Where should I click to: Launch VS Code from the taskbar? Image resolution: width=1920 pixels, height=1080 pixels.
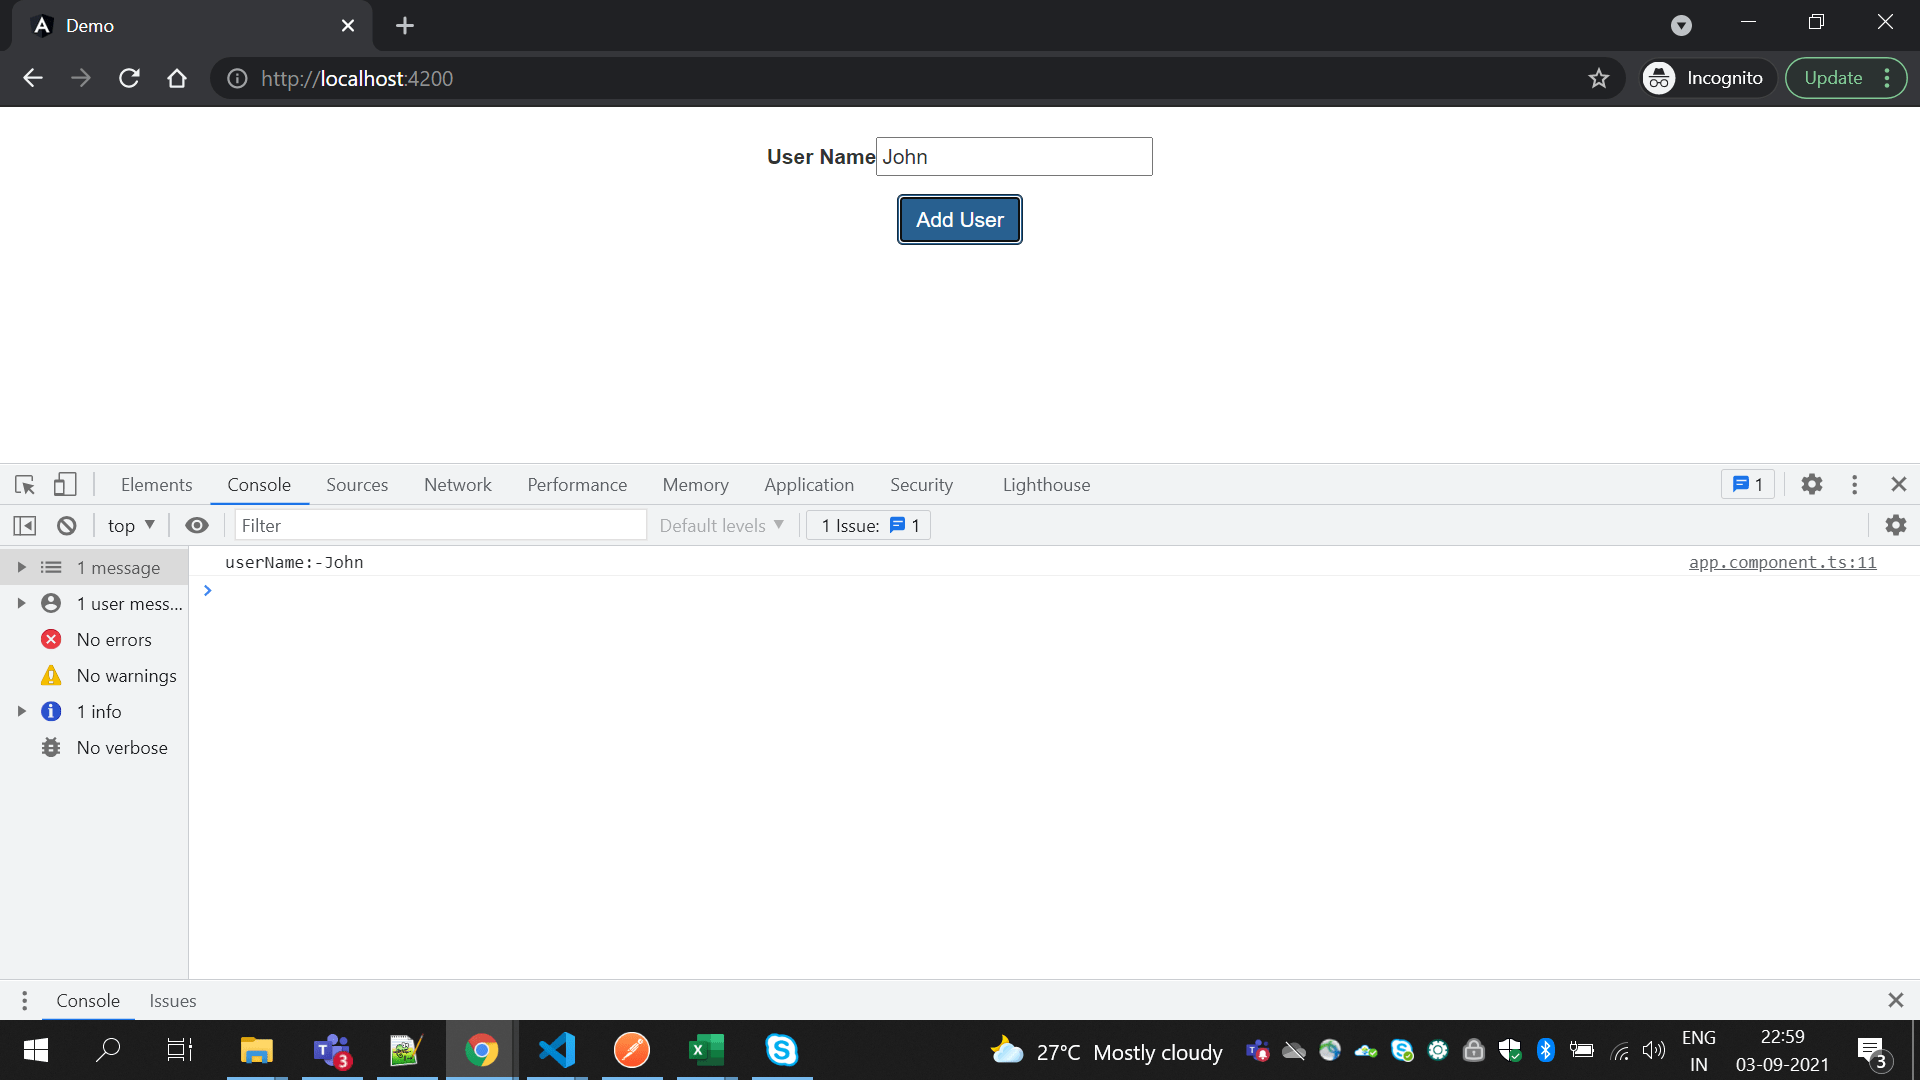tap(557, 1050)
